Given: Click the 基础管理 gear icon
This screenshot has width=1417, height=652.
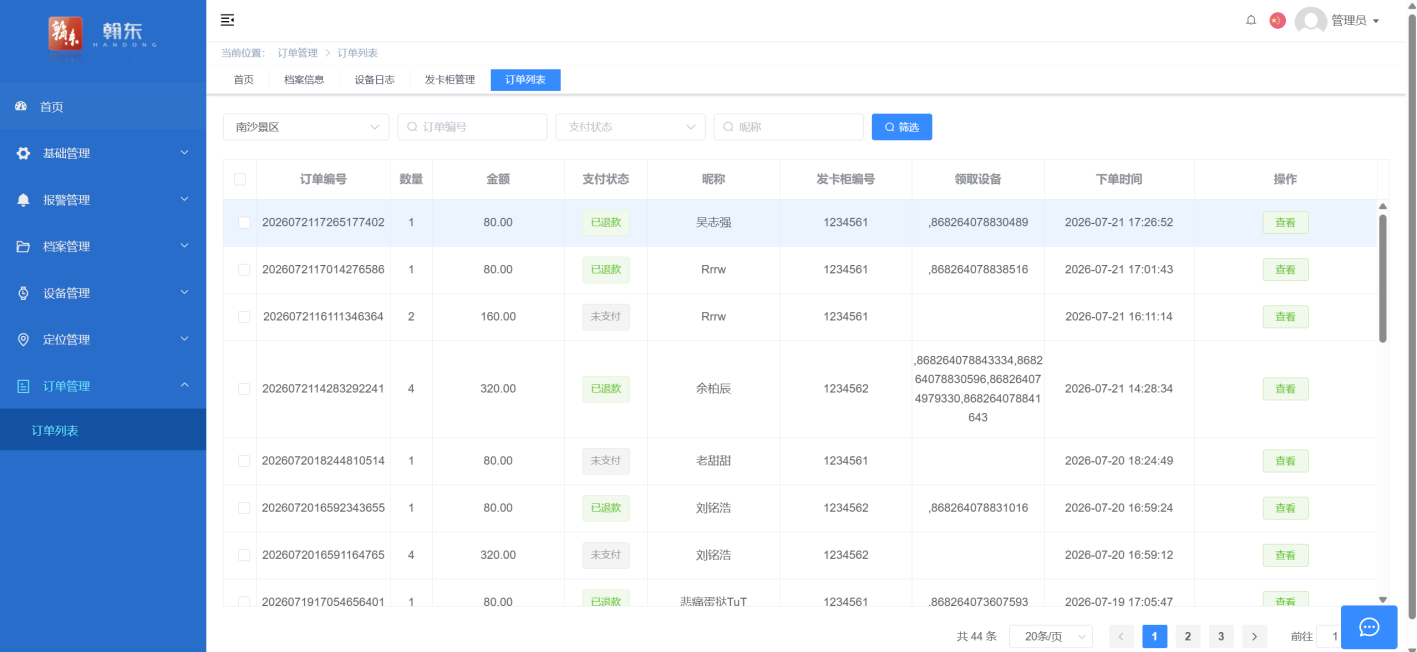Looking at the screenshot, I should pos(23,153).
